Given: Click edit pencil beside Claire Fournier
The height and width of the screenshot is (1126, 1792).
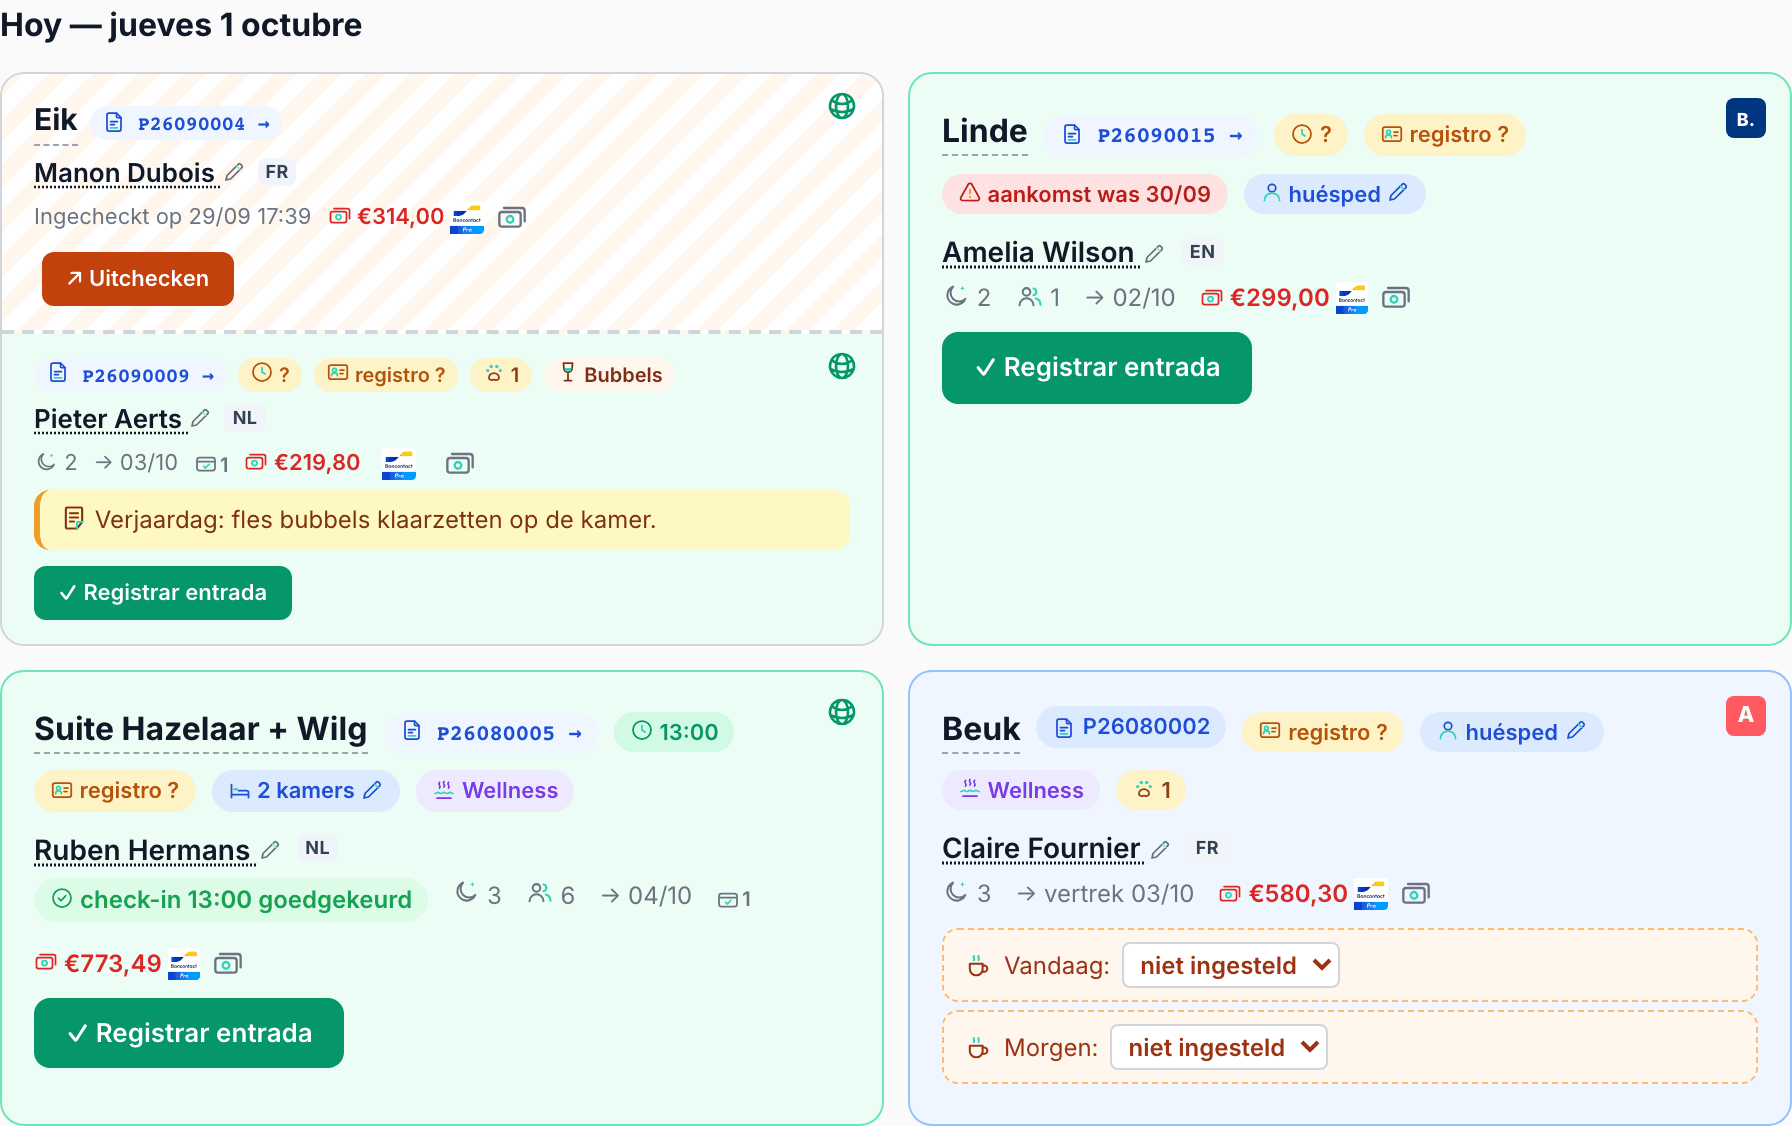Looking at the screenshot, I should (1160, 849).
